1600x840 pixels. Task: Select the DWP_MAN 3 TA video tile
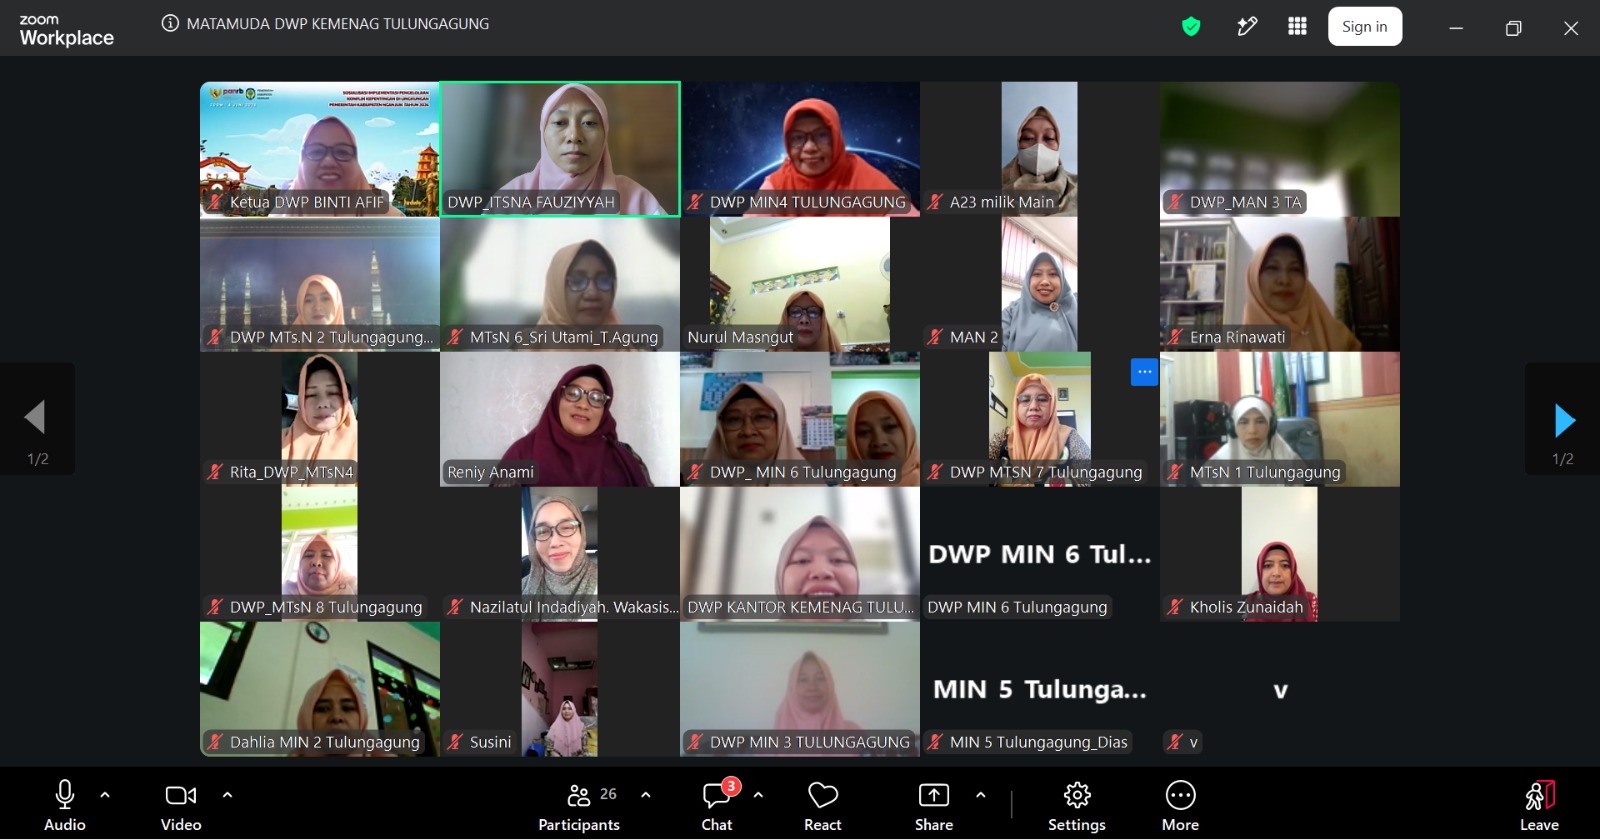[1280, 149]
